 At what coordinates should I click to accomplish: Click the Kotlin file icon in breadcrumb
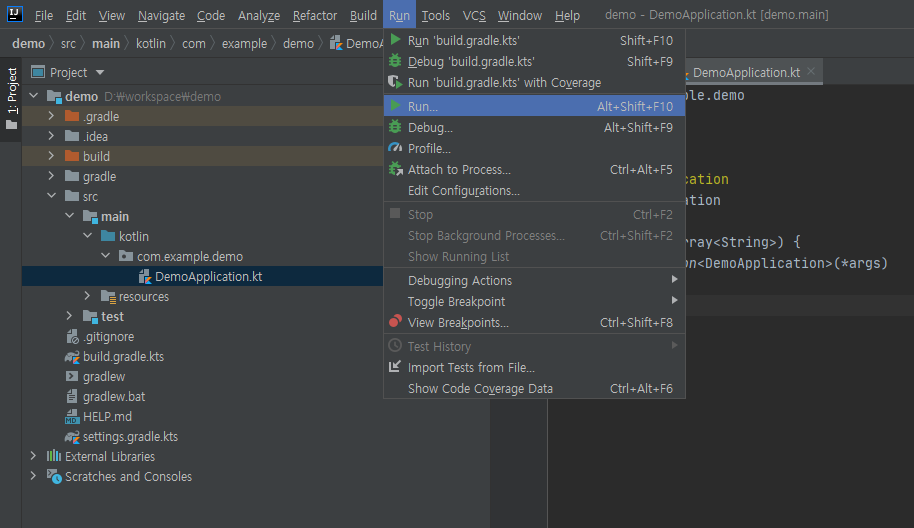click(x=336, y=43)
